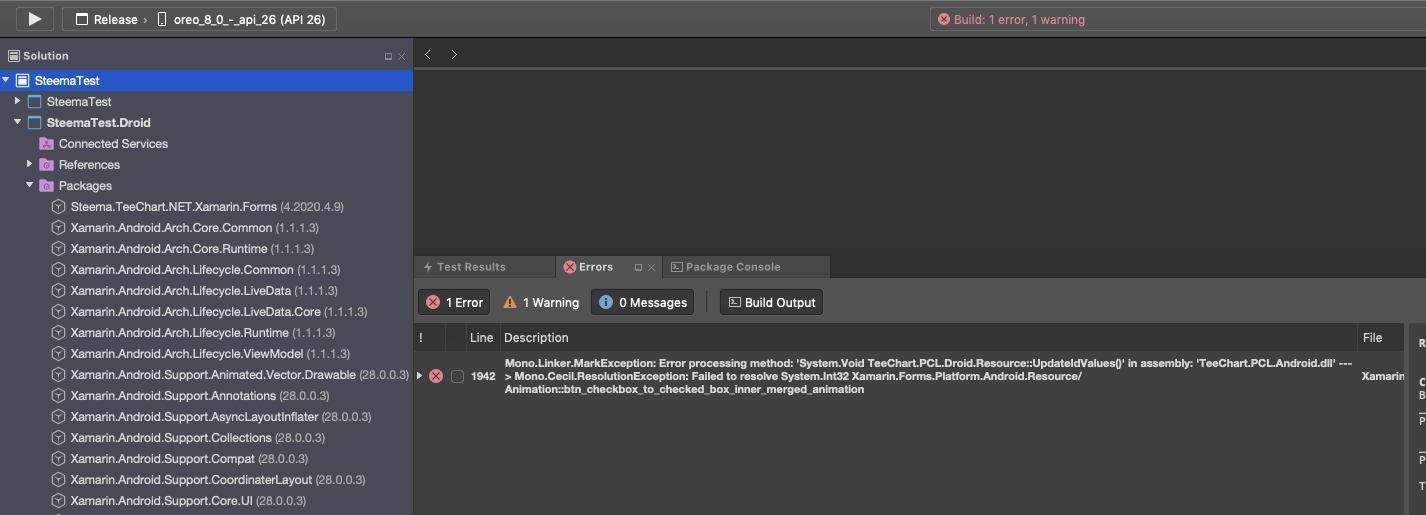
Task: Click the Solution pad icon
Action: (x=14, y=56)
